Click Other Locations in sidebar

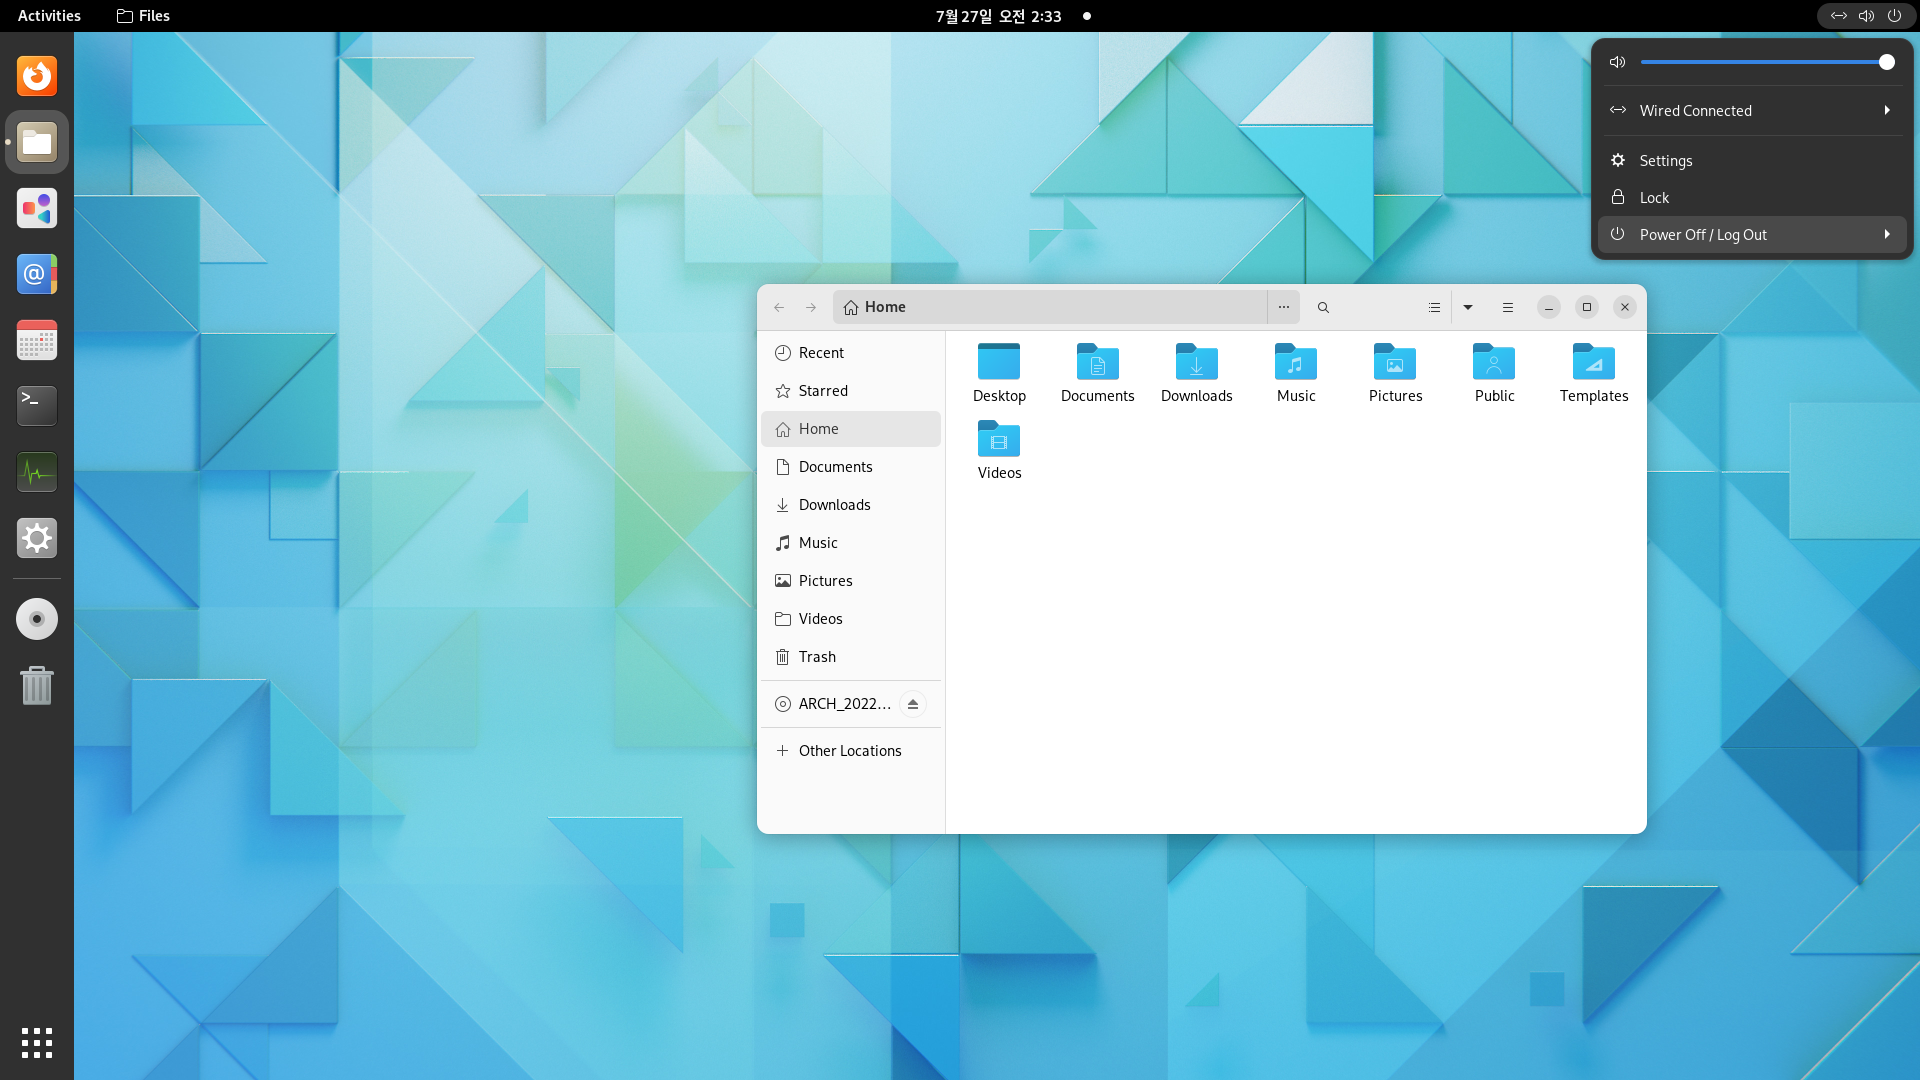pos(849,751)
